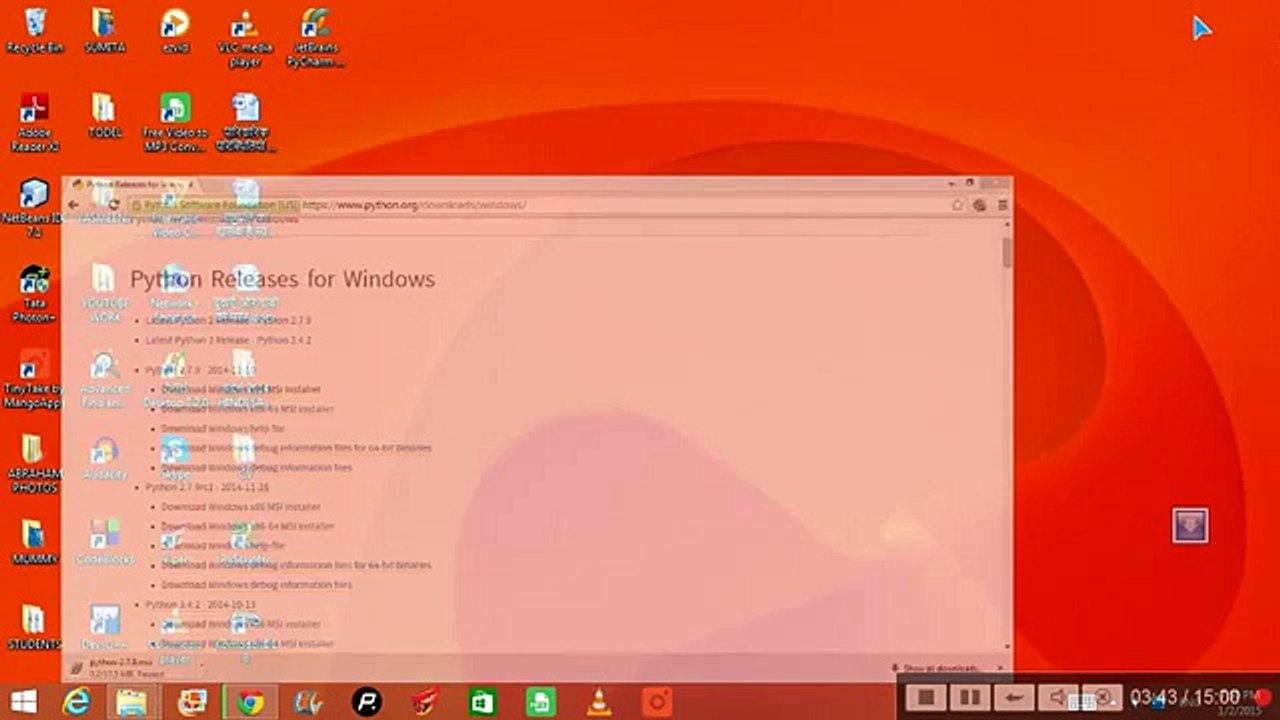Click the back arrow recorder button
The height and width of the screenshot is (720, 1280).
click(x=1014, y=697)
